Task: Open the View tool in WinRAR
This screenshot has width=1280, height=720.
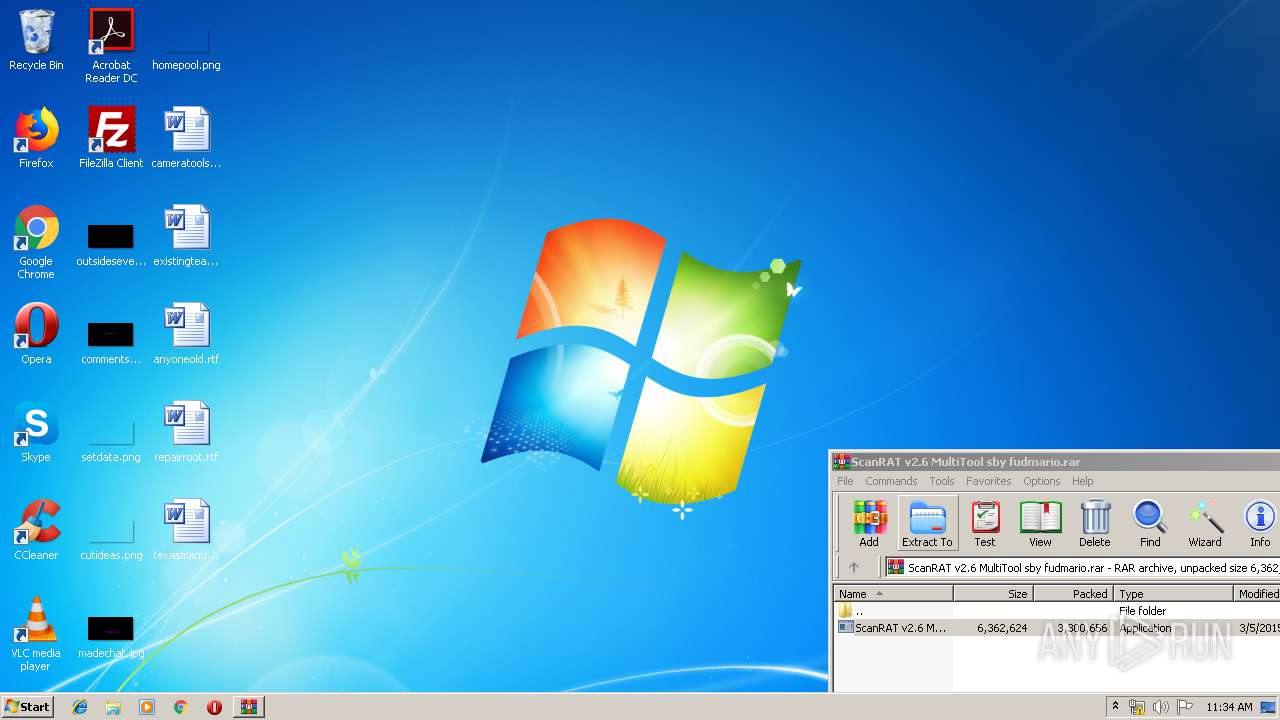Action: pos(1040,524)
